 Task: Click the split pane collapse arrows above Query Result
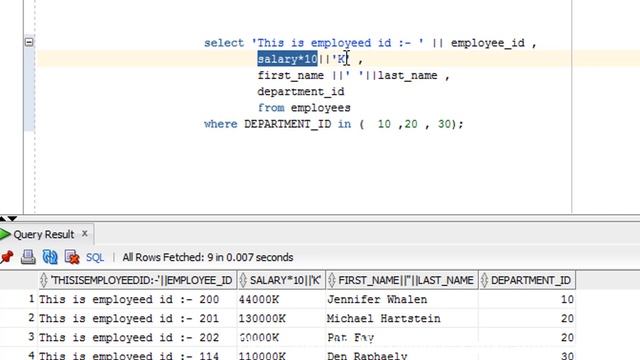(x=8, y=219)
